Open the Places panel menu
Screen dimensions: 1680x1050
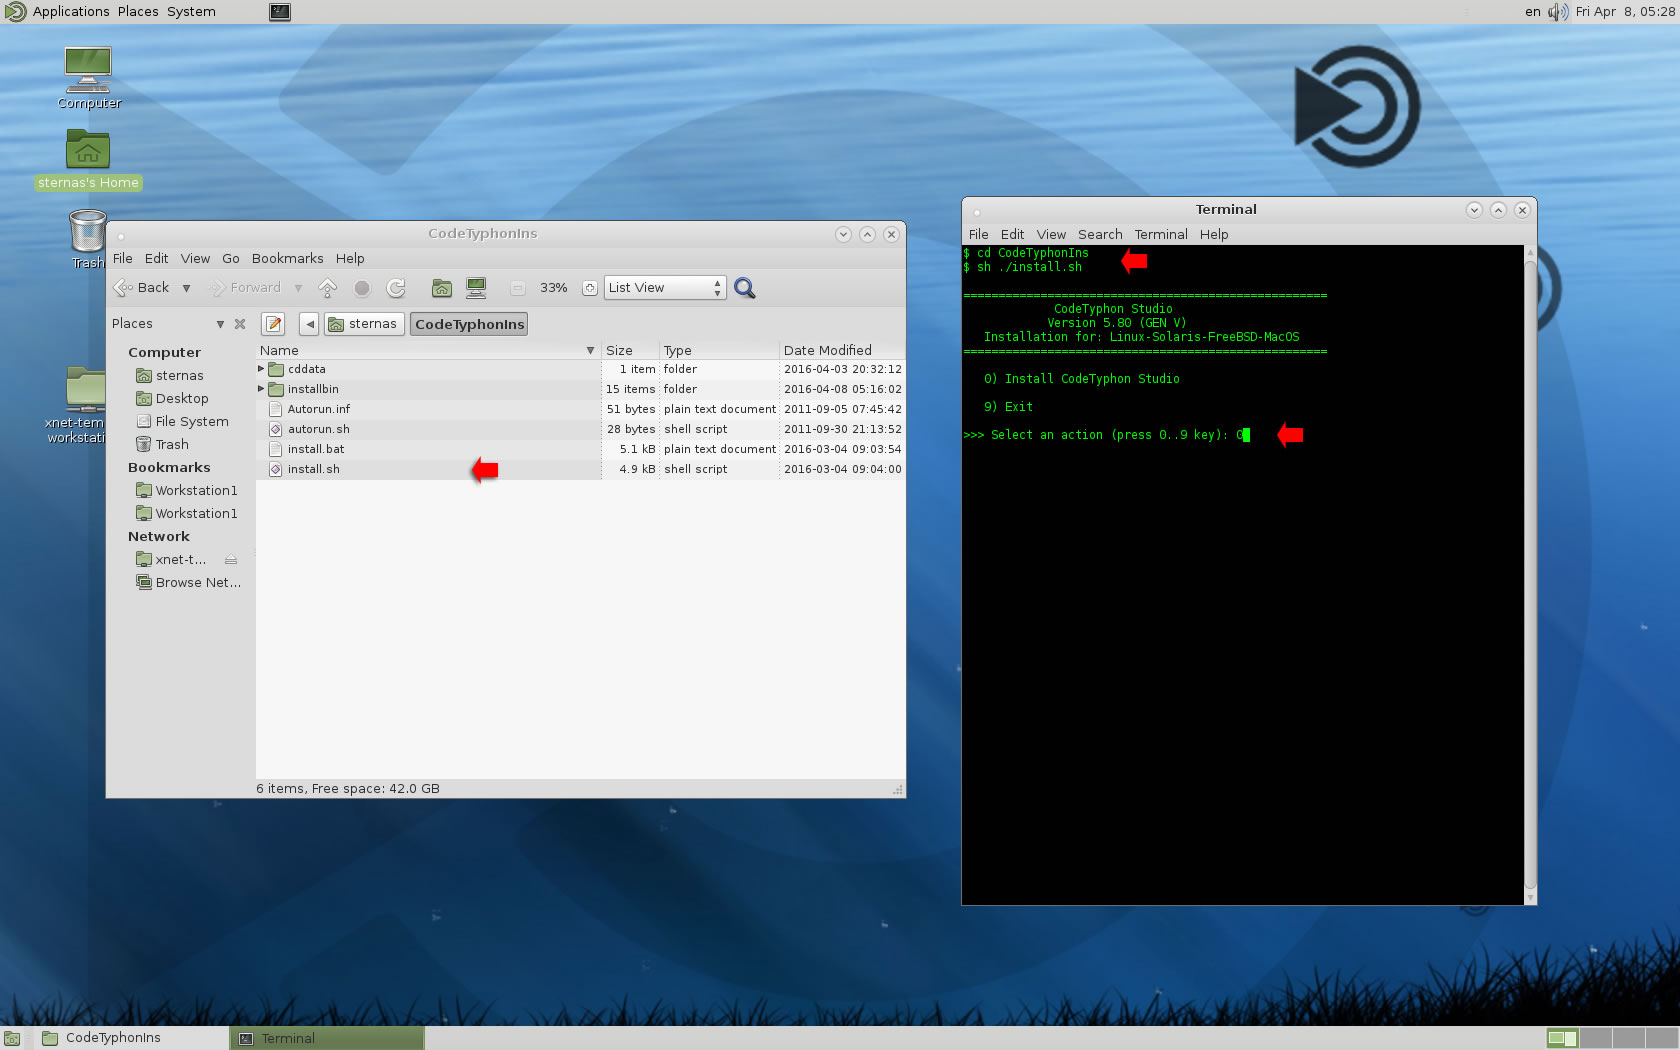point(138,12)
